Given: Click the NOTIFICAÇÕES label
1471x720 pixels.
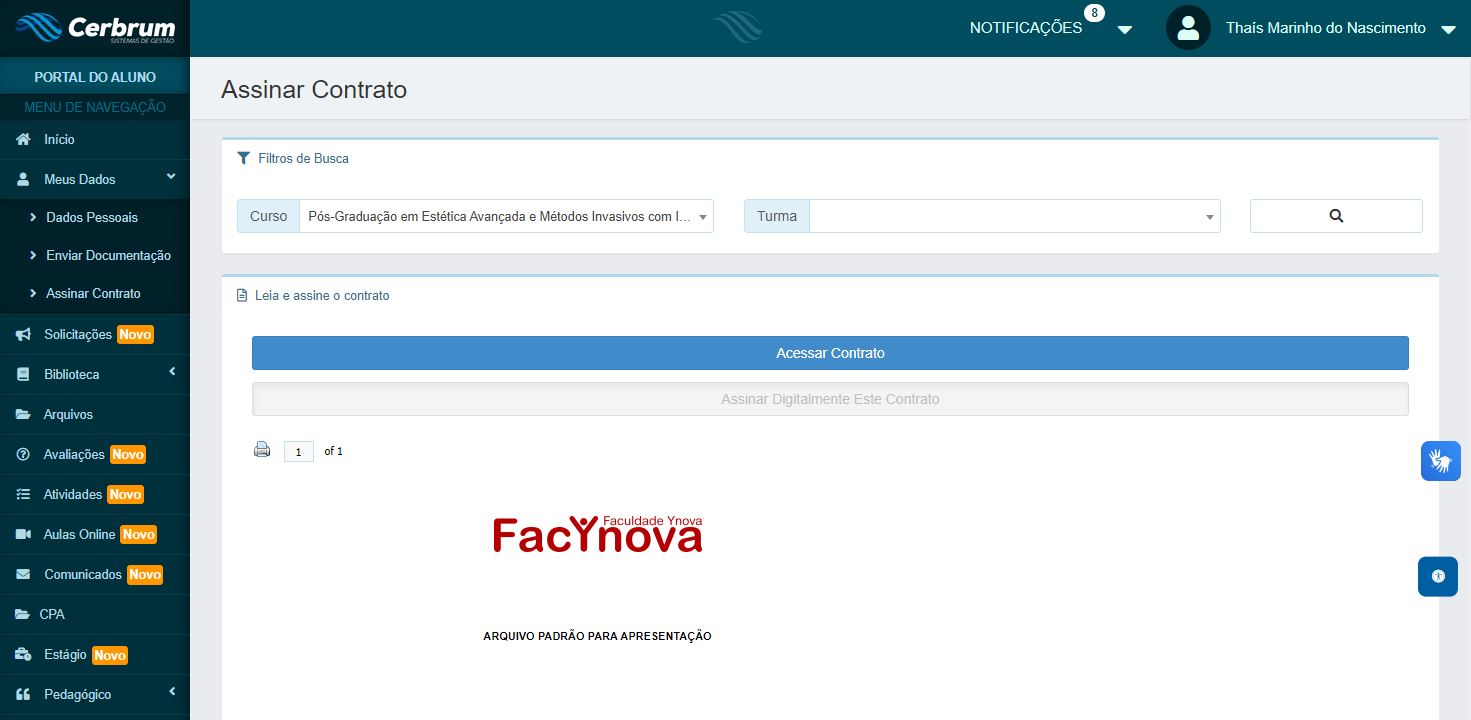Looking at the screenshot, I should click(1026, 28).
